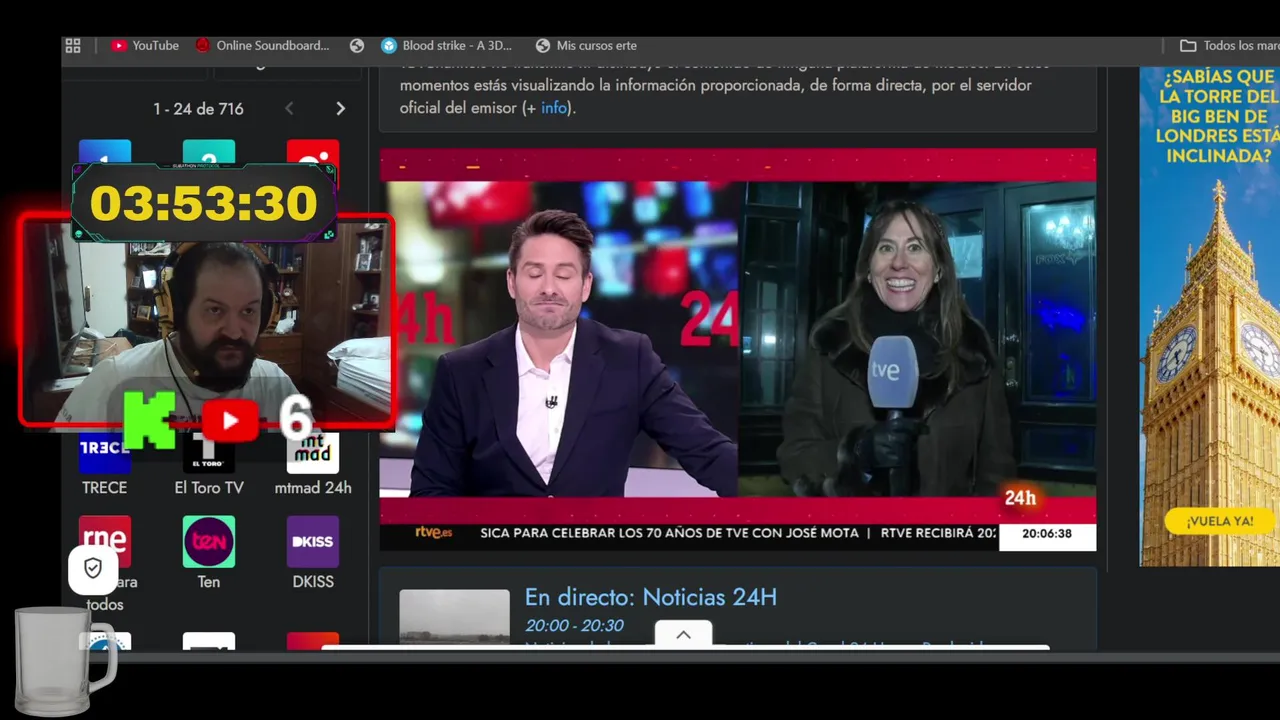The image size is (1280, 720).
Task: Select the mtmad 24h channel icon
Action: 313,453
